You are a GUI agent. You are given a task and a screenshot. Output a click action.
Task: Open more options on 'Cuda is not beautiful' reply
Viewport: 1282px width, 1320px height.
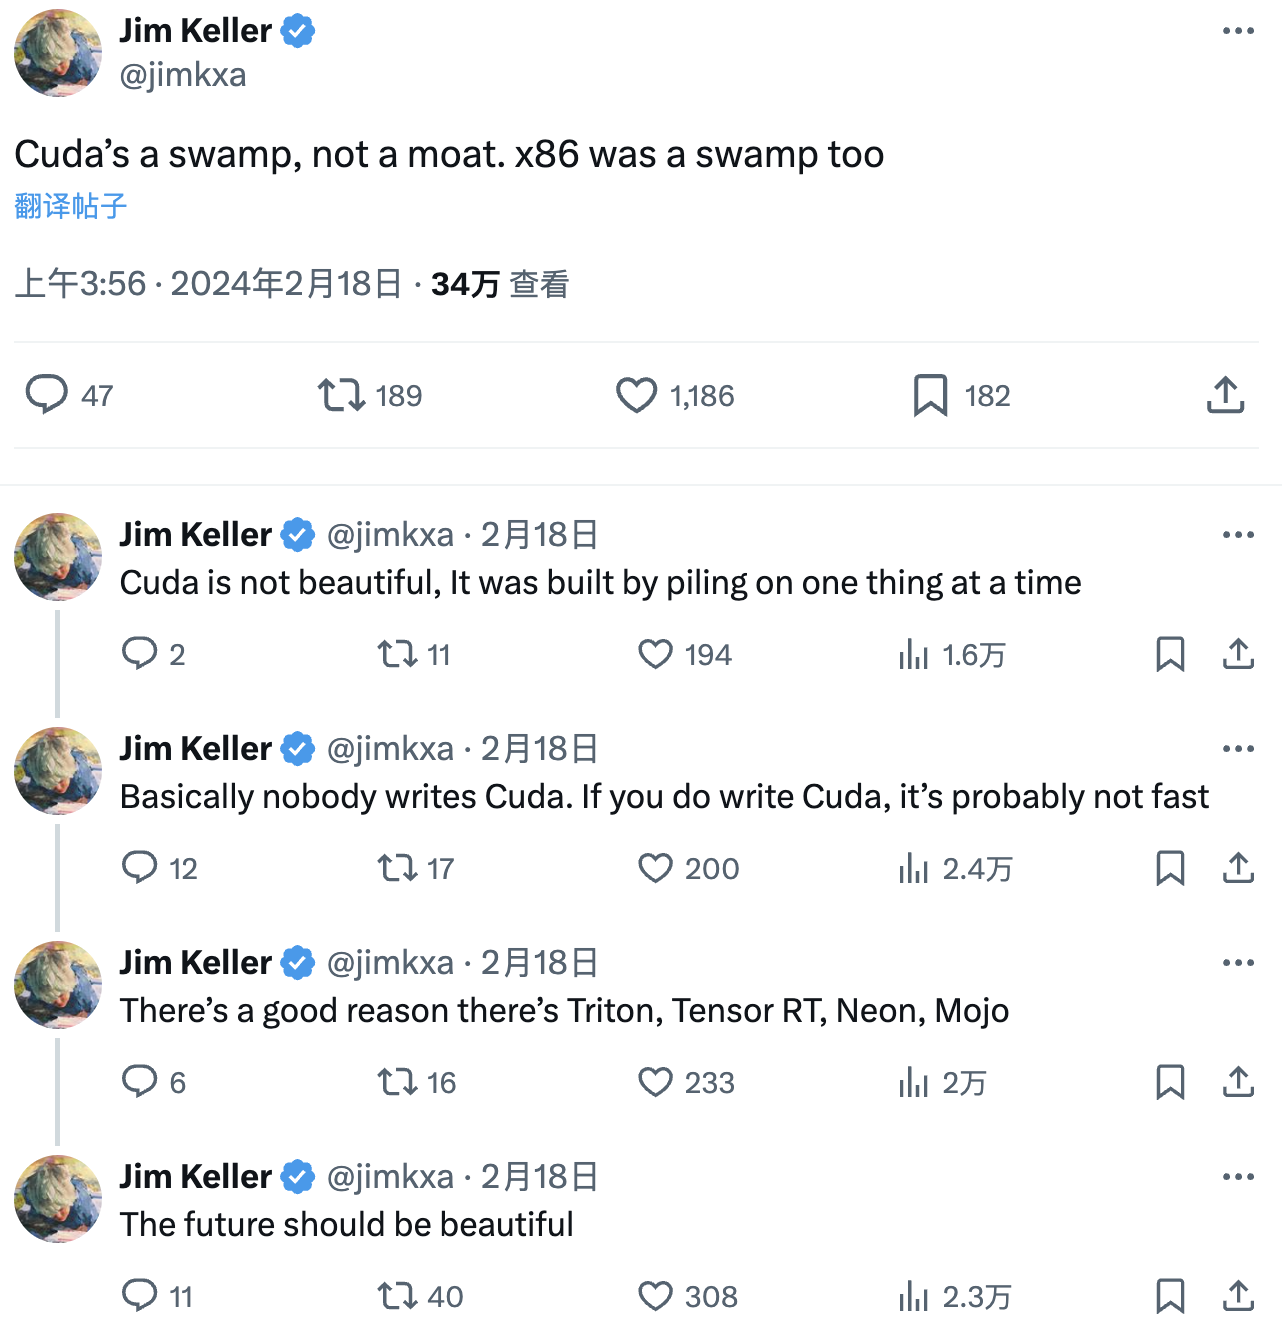pyautogui.click(x=1238, y=535)
